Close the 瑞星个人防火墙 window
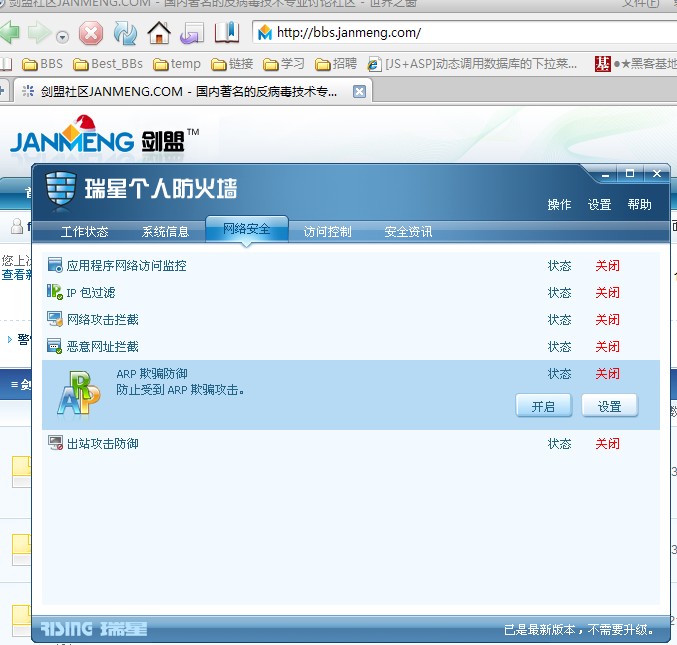Viewport: 677px width, 645px height. [657, 174]
